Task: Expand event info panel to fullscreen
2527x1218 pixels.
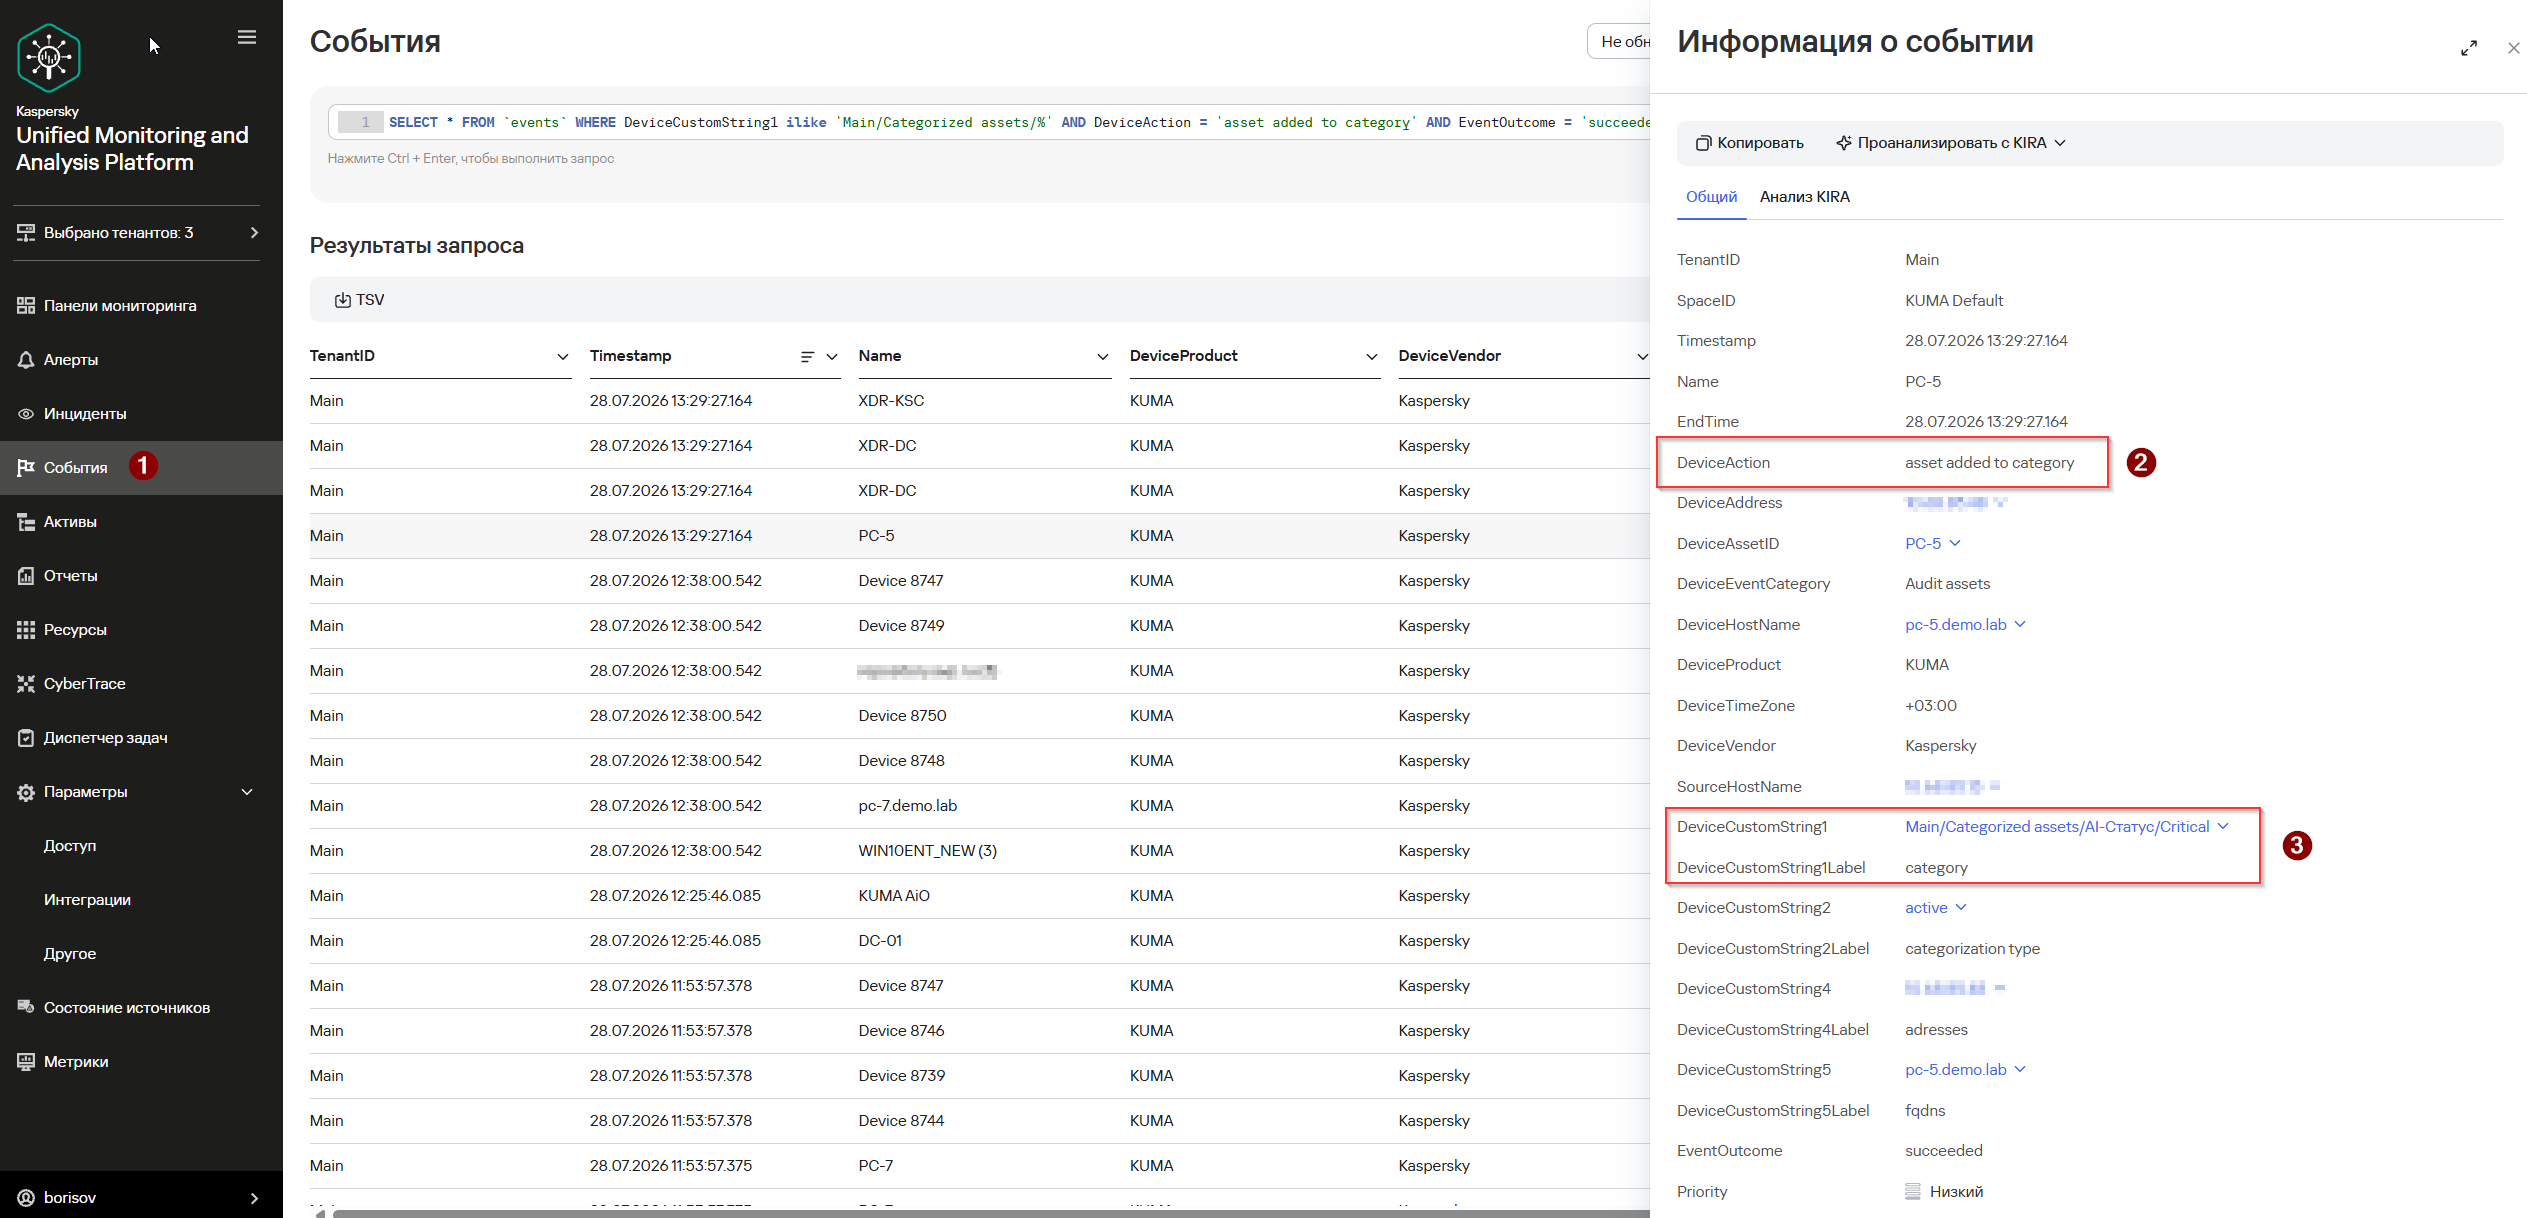Action: click(2469, 48)
